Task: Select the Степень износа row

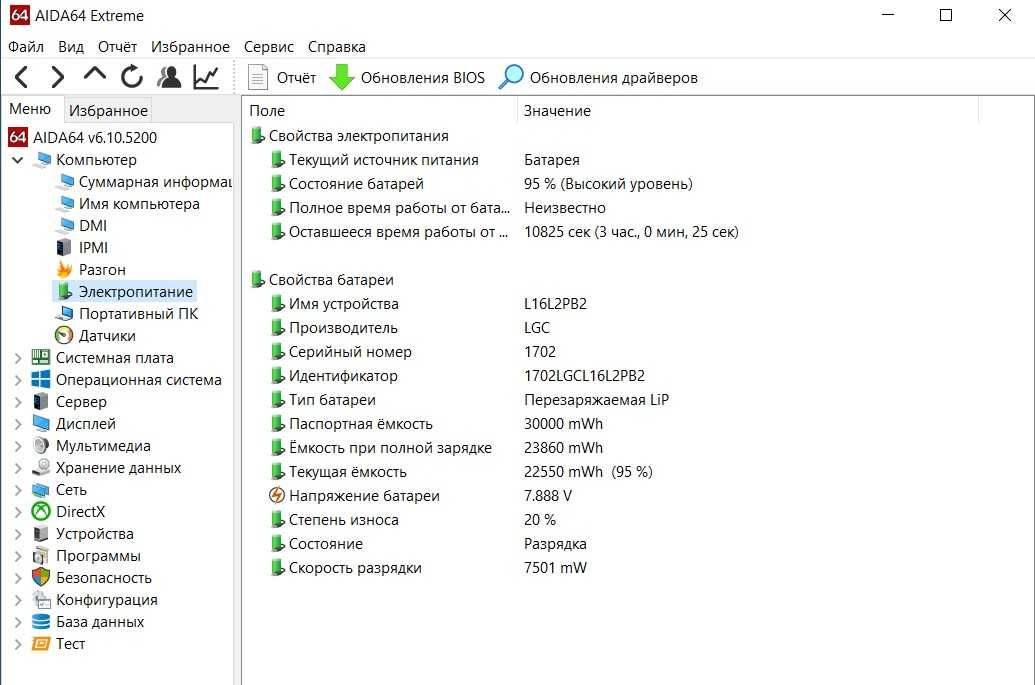Action: click(343, 519)
